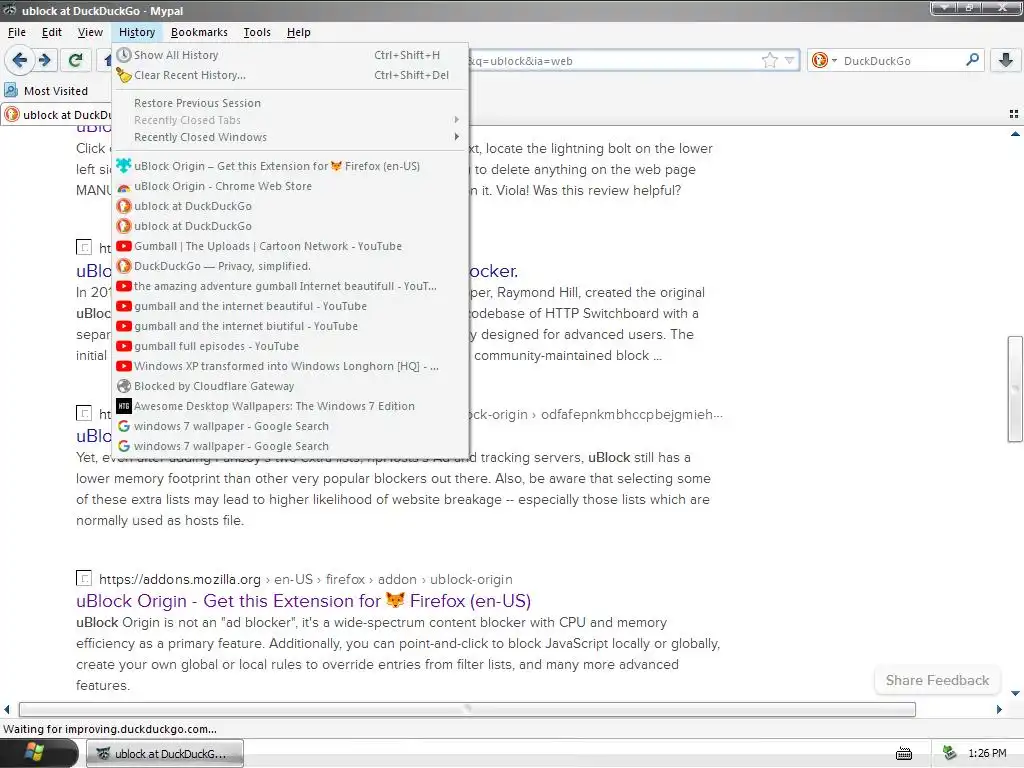Bookmark this page with the star icon
Viewport: 1024px width, 768px height.
770,61
